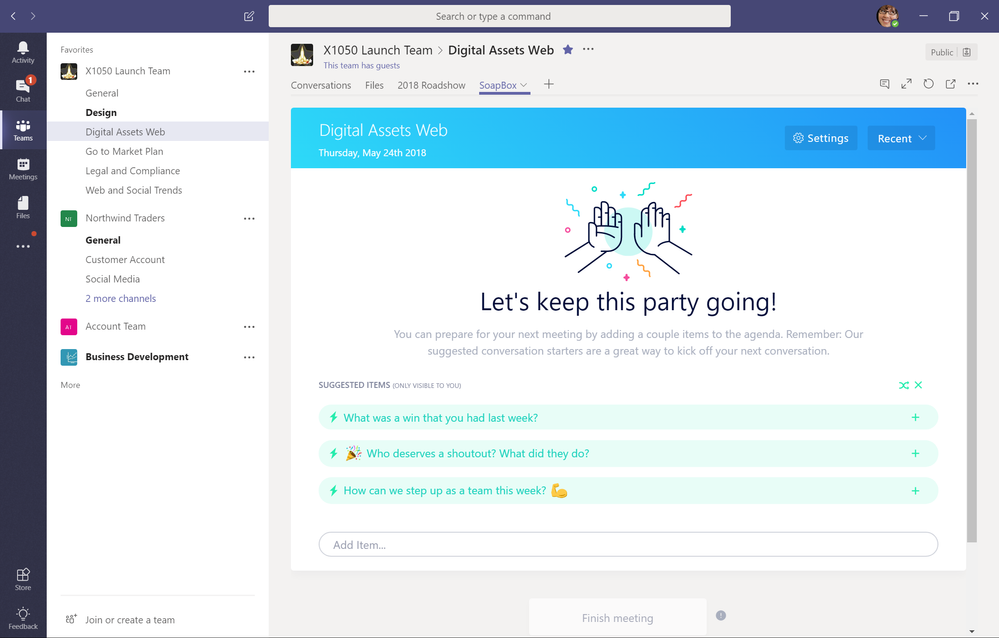Open the Files icon in the sidebar
Image resolution: width=999 pixels, height=638 pixels.
coord(23,207)
